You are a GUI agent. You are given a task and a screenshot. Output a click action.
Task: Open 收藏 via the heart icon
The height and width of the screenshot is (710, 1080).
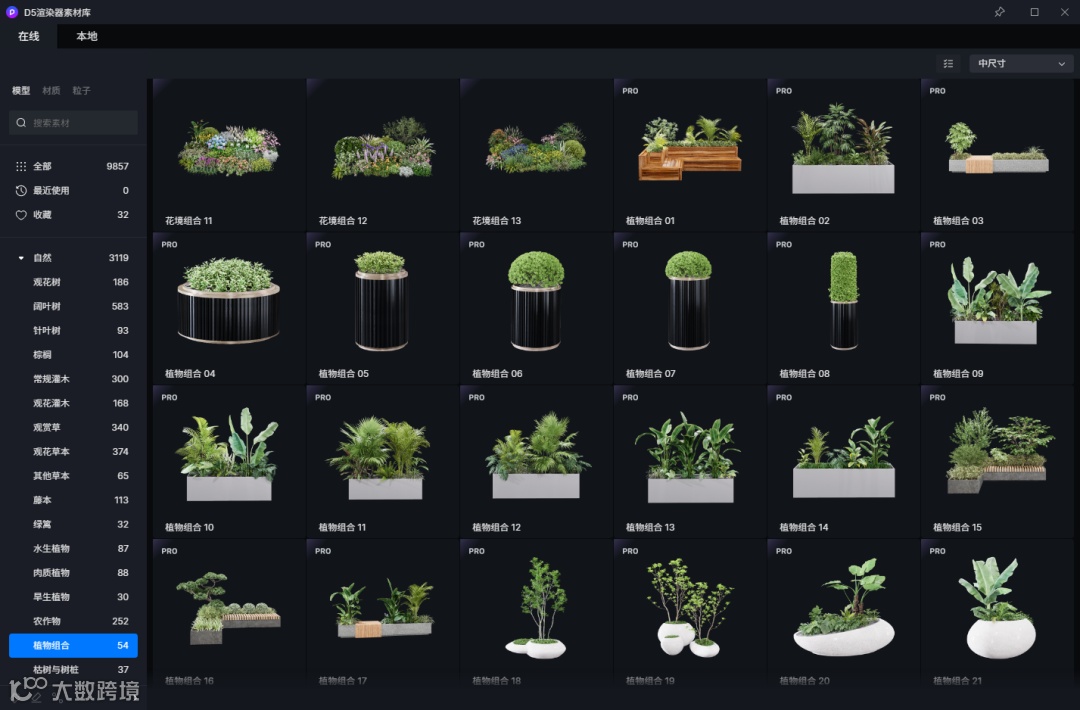pyautogui.click(x=21, y=215)
